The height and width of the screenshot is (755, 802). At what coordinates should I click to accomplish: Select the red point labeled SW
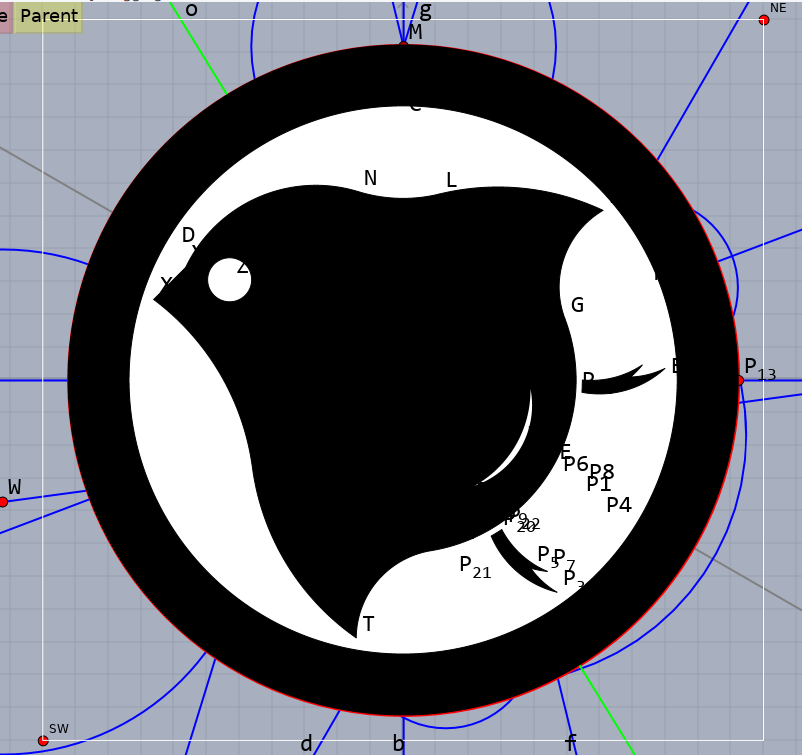[x=43, y=740]
